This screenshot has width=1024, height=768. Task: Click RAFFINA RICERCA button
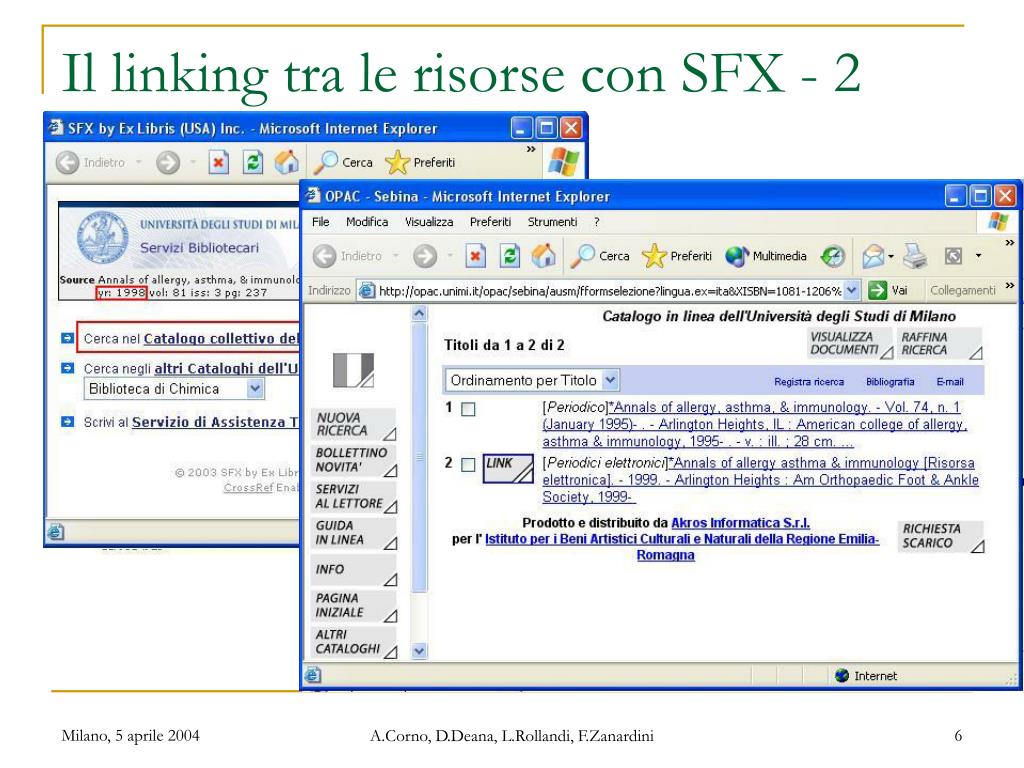[941, 344]
